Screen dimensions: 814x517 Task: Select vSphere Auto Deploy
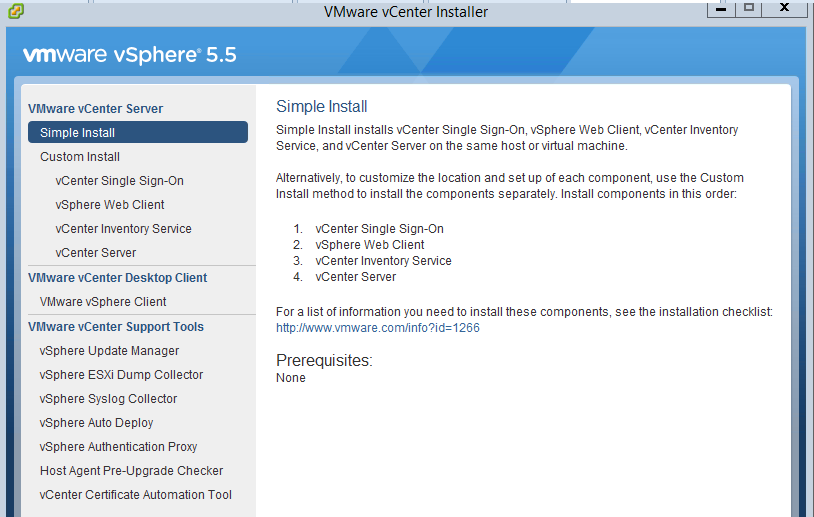coord(96,423)
